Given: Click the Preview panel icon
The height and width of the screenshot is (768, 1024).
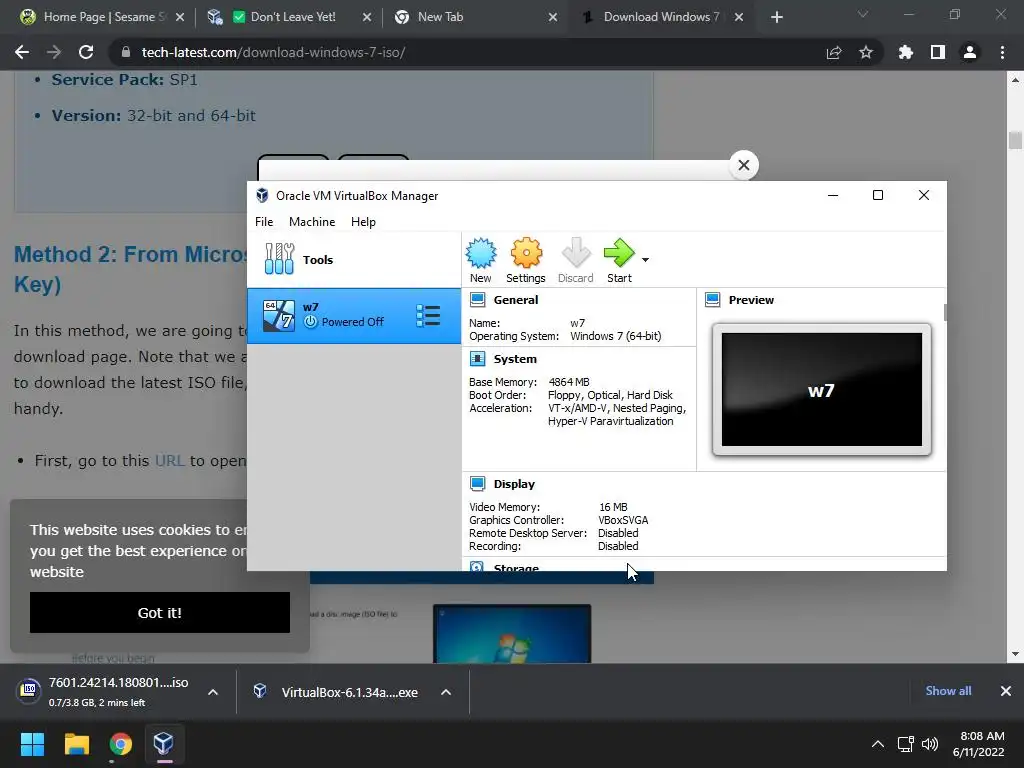Looking at the screenshot, I should 712,300.
